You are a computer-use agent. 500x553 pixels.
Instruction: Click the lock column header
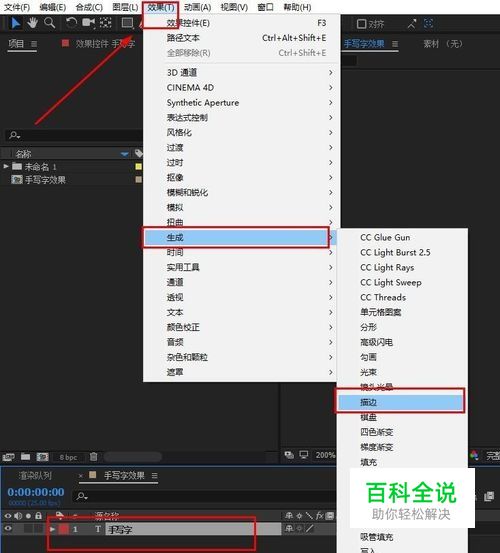click(38, 516)
